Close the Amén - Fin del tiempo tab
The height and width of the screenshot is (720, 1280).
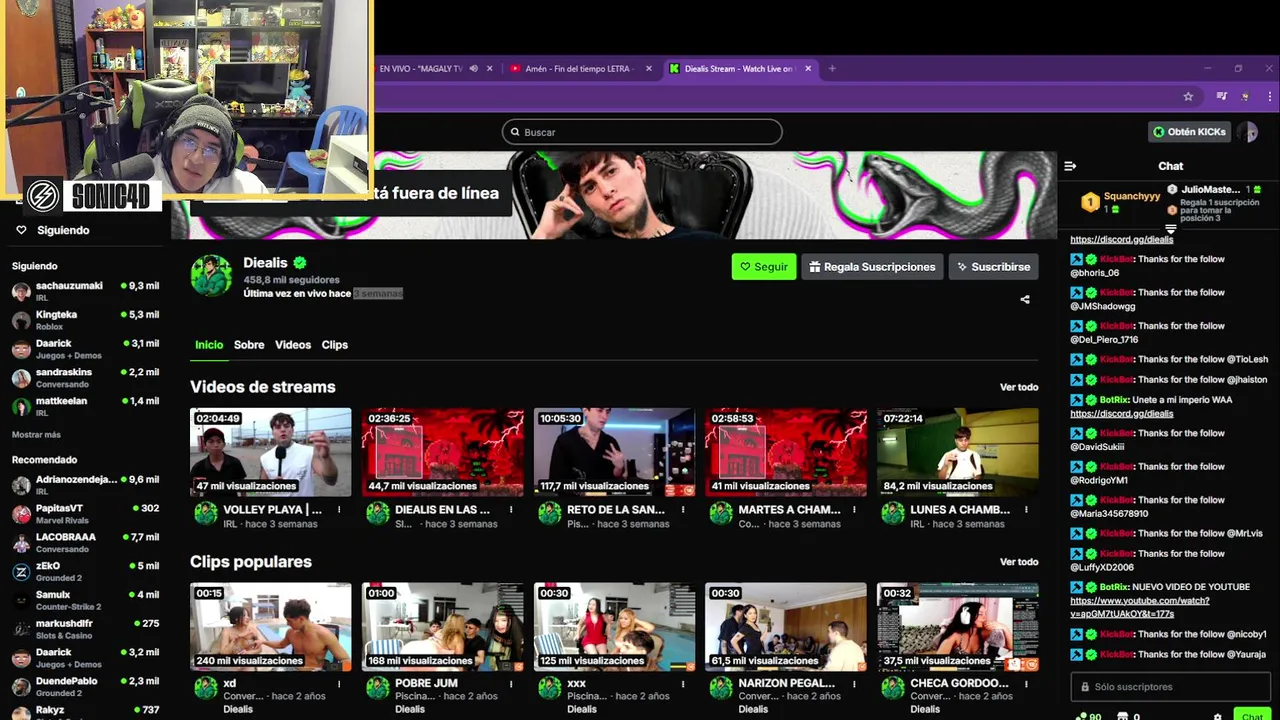point(648,68)
